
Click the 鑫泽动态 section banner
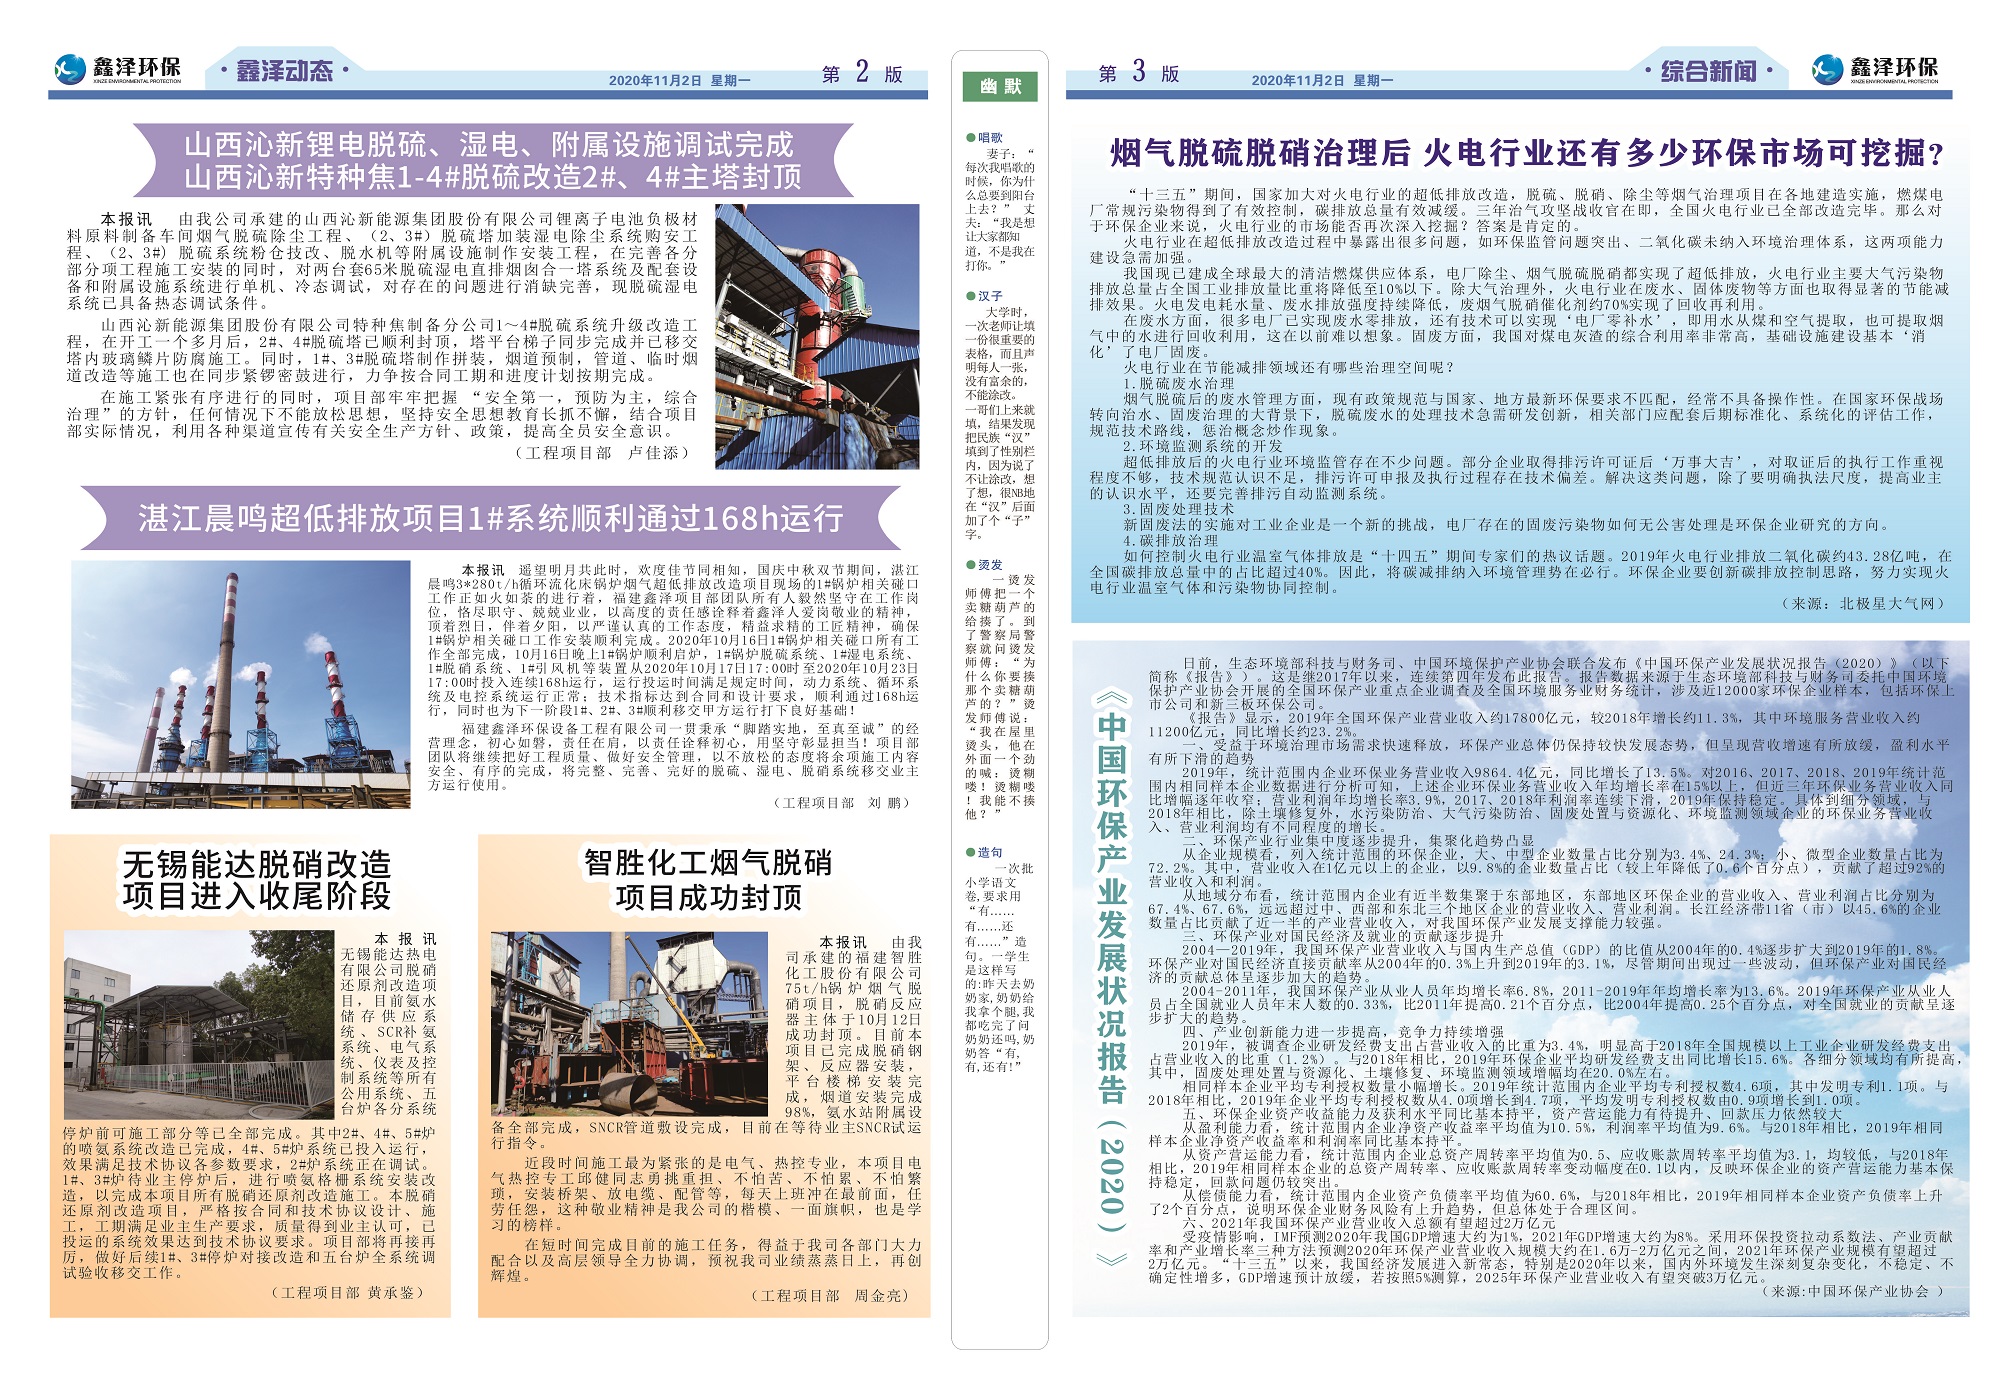[284, 71]
